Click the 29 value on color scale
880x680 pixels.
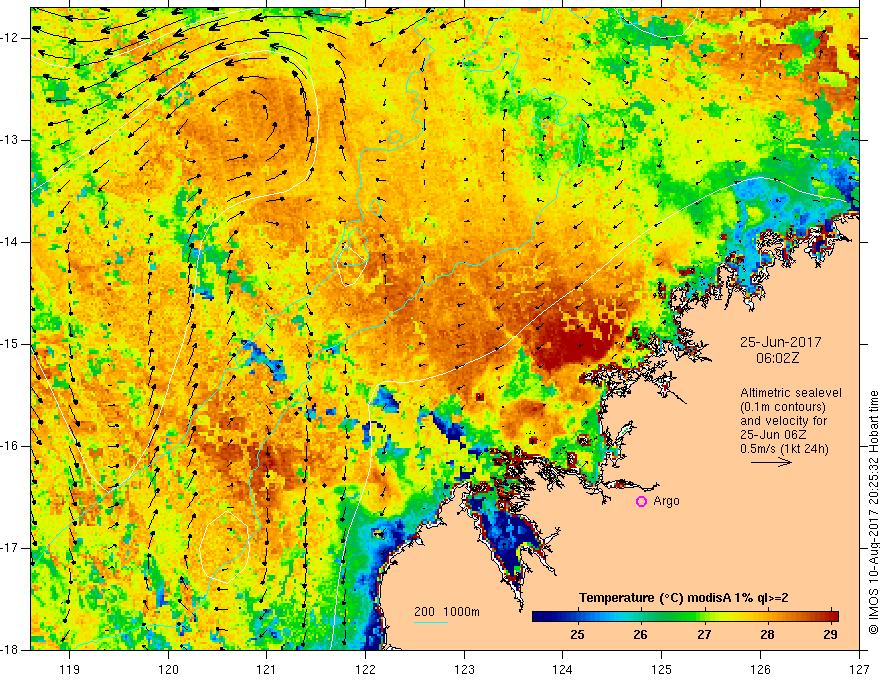pos(831,635)
